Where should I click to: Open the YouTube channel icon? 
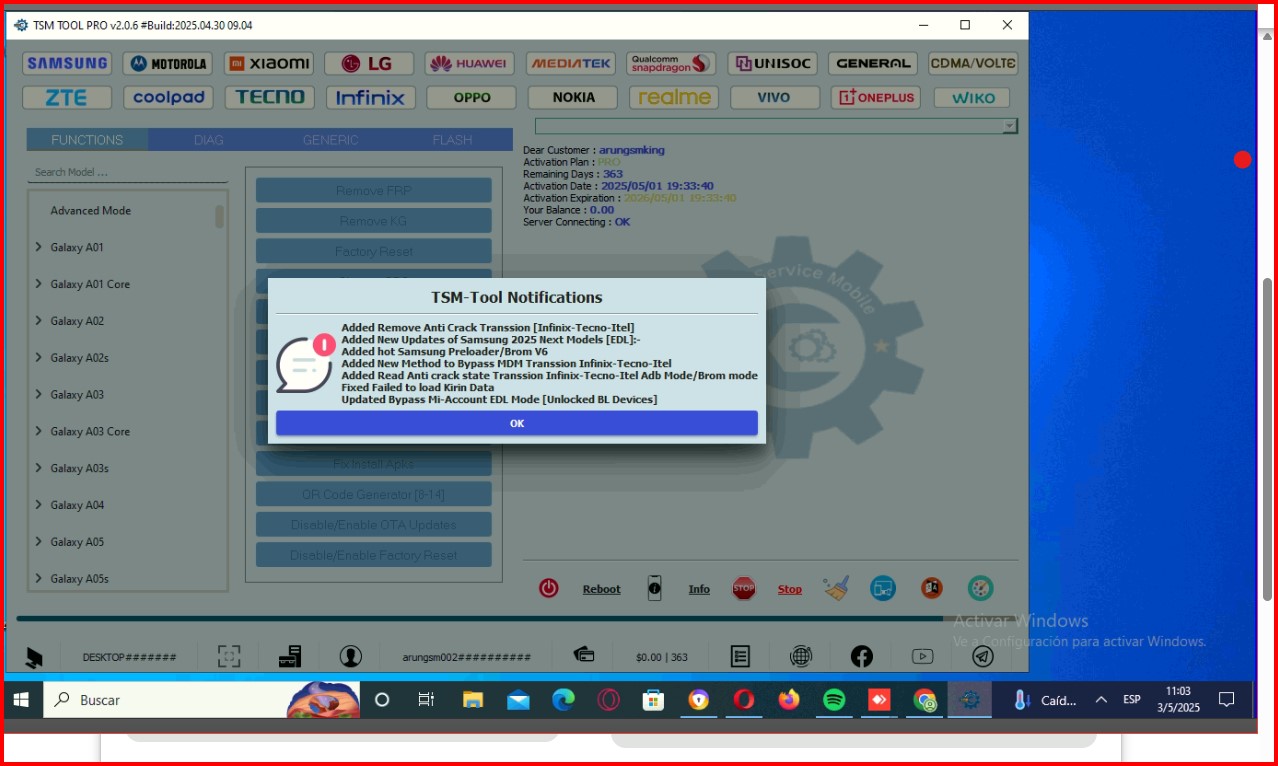coord(922,656)
